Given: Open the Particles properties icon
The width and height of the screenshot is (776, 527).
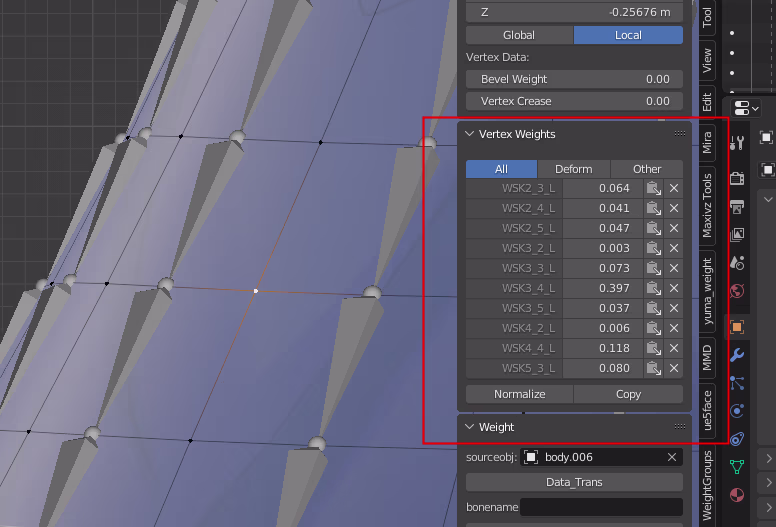Looking at the screenshot, I should [x=737, y=383].
